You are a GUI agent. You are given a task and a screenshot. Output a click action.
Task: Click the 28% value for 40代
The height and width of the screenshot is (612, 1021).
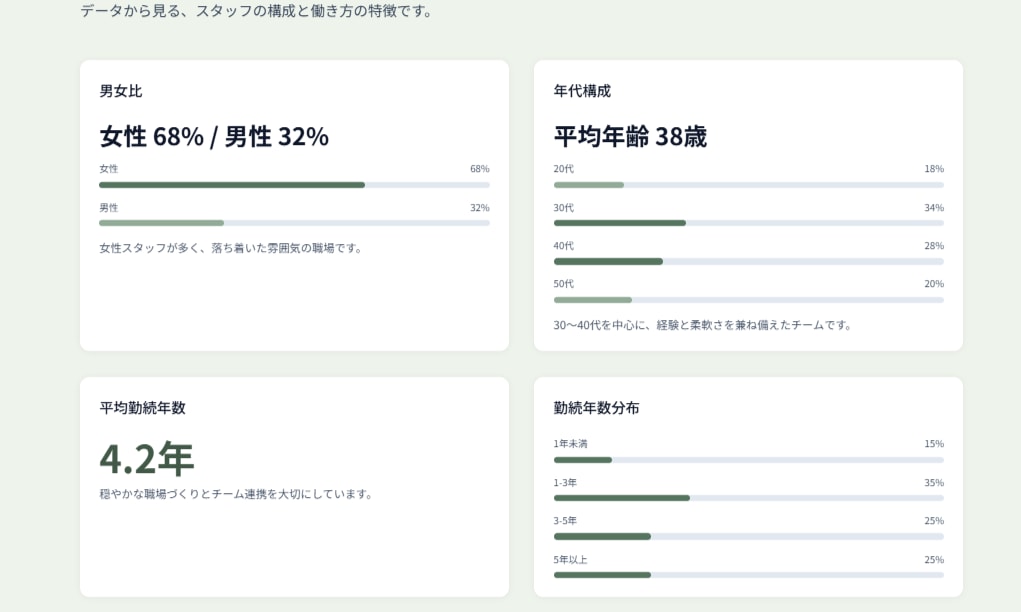934,245
